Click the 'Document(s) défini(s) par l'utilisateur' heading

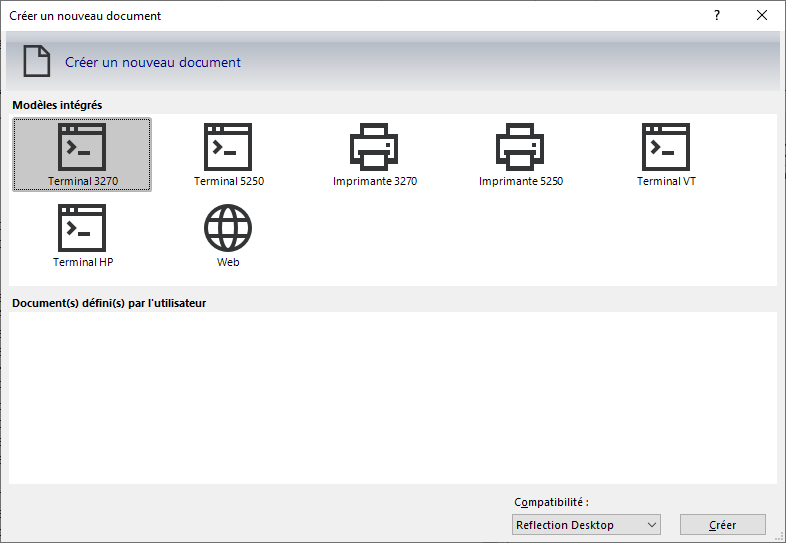(x=109, y=303)
